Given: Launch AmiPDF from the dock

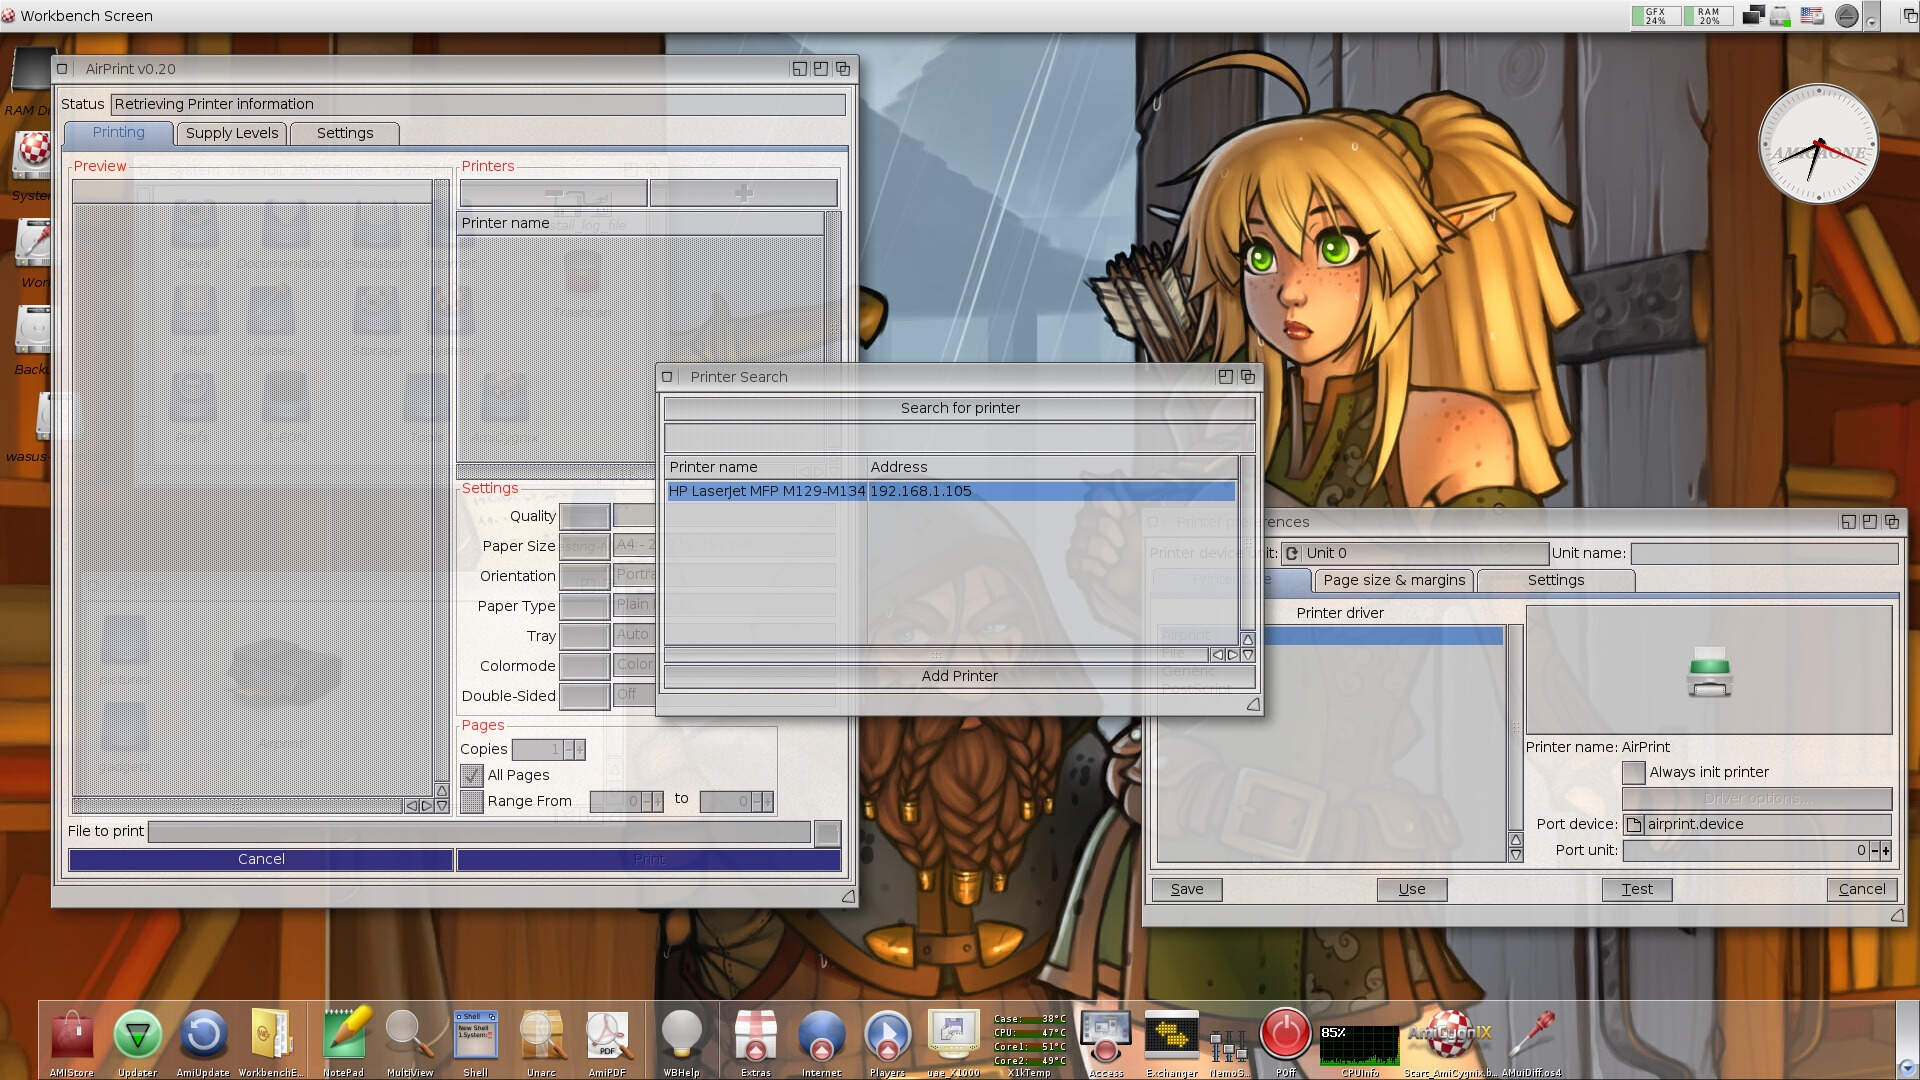Looking at the screenshot, I should 607,1036.
